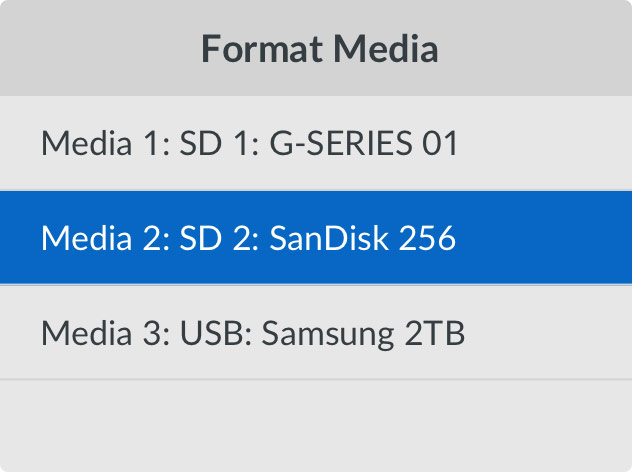Screen dimensions: 632x472
Task: Click the word "Format" in the header
Action: coord(260,49)
